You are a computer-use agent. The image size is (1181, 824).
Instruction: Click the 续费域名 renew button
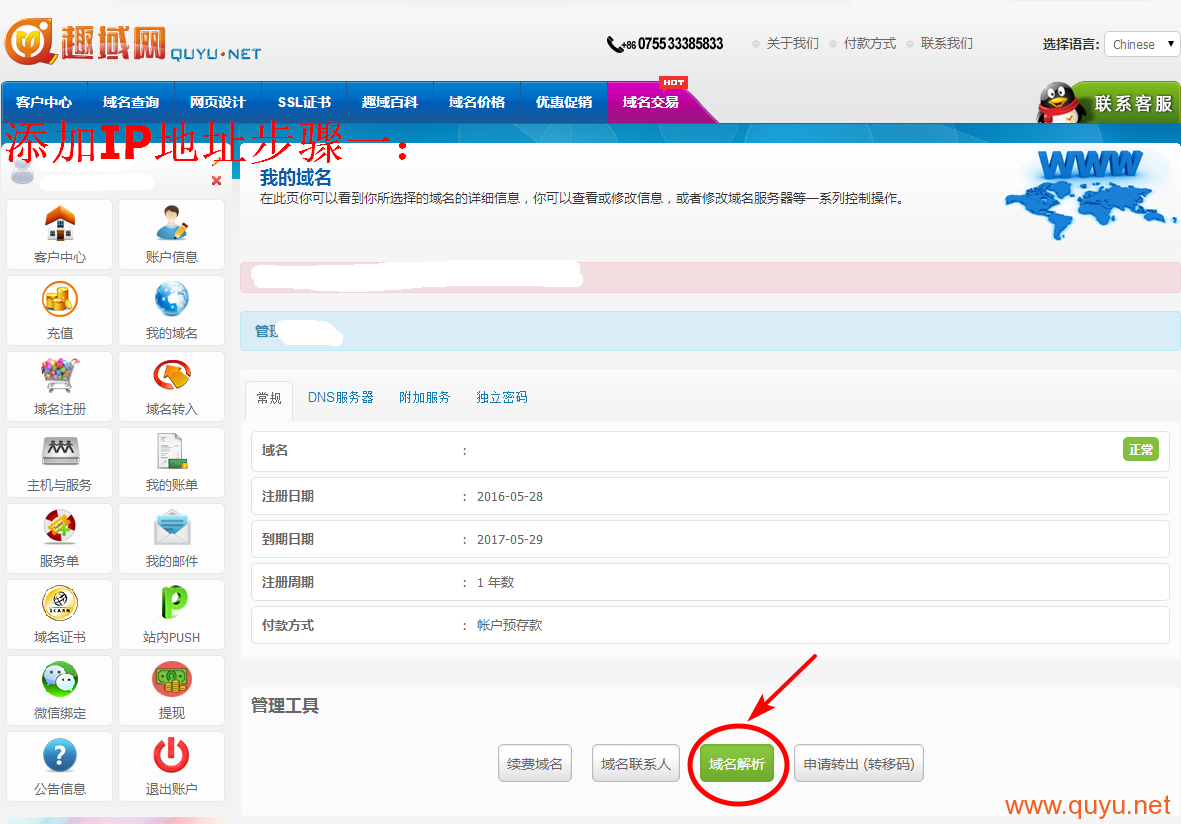pyautogui.click(x=535, y=764)
